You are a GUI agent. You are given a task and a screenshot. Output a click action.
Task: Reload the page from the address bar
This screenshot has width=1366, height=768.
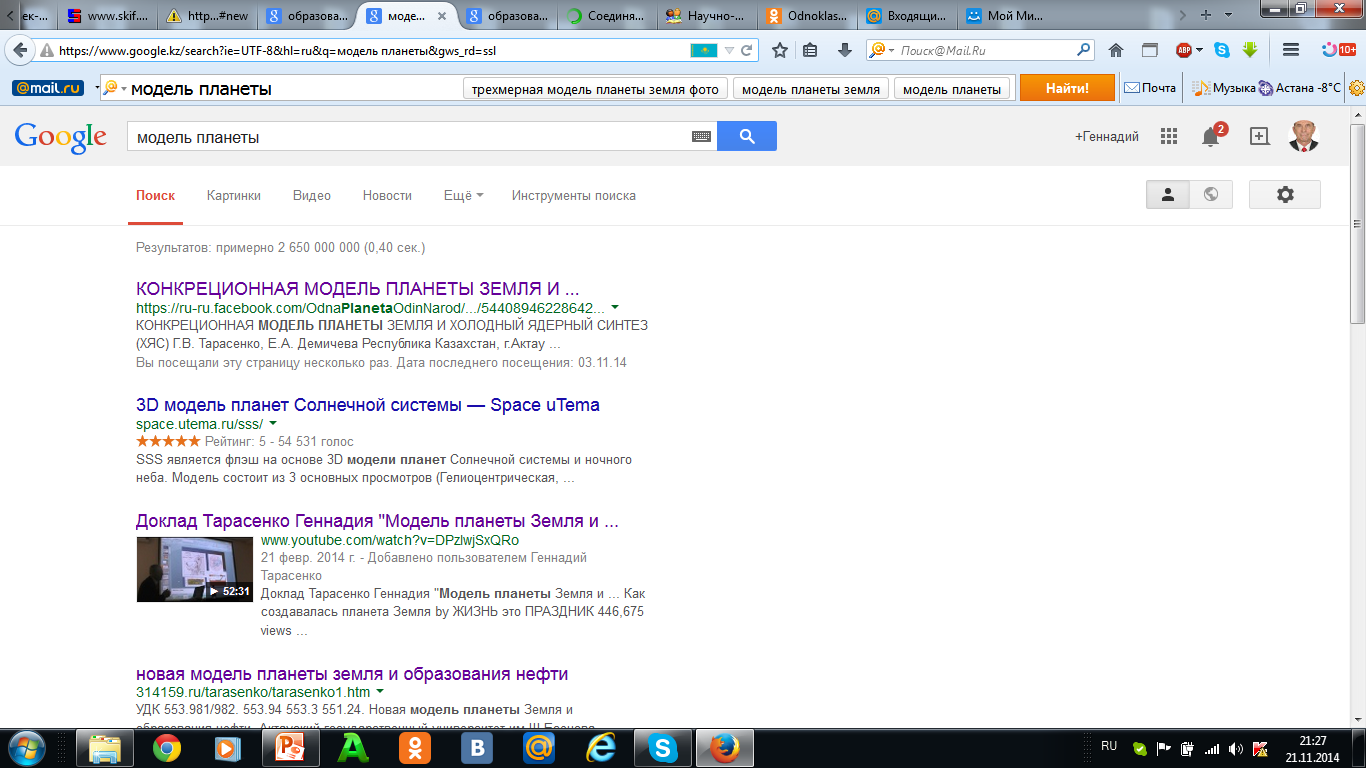[x=746, y=50]
